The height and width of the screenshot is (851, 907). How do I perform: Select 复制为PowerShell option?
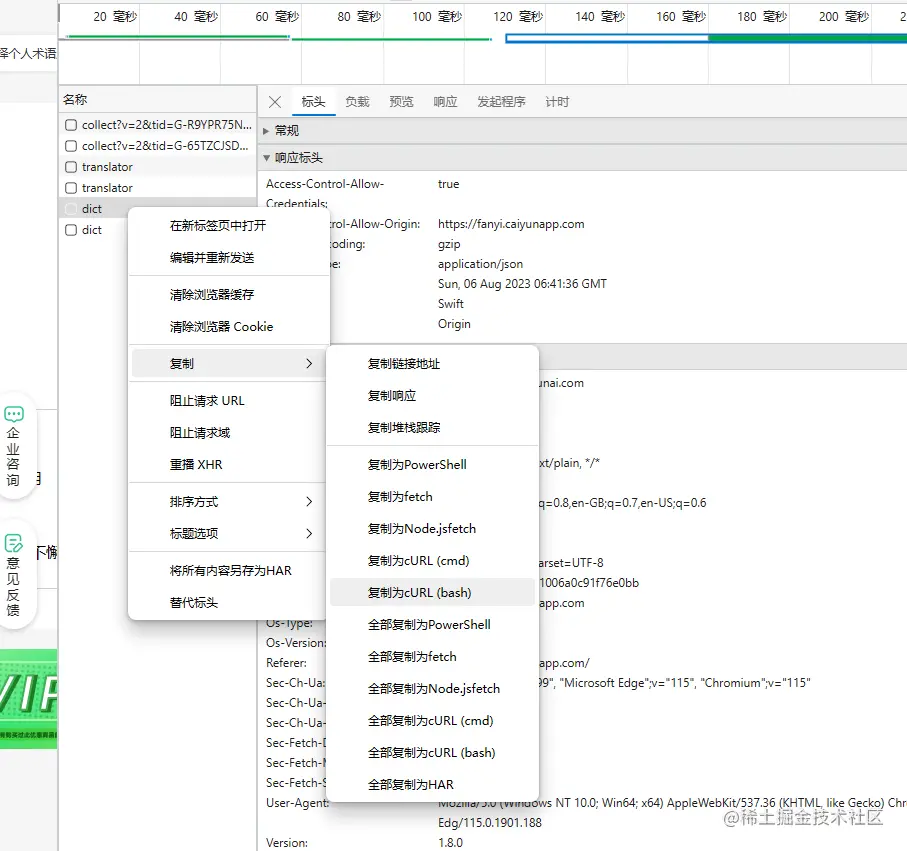point(432,465)
